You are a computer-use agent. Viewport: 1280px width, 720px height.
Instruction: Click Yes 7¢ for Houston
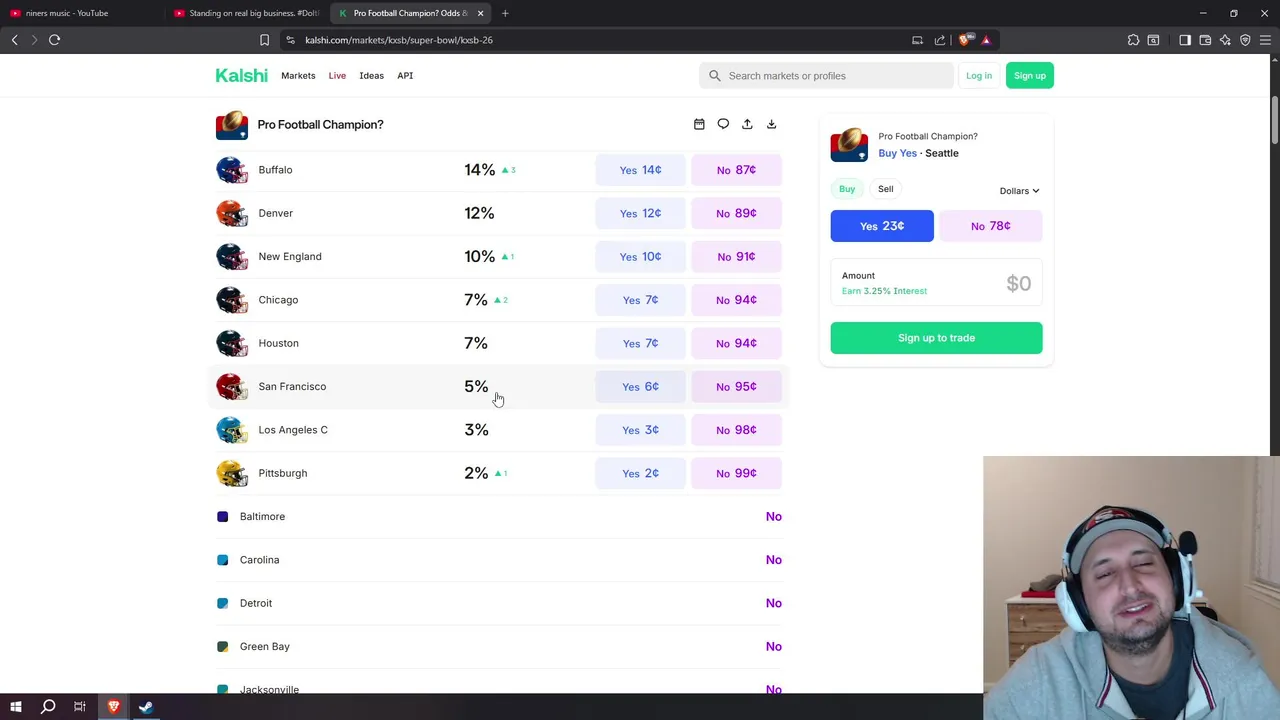coord(640,343)
